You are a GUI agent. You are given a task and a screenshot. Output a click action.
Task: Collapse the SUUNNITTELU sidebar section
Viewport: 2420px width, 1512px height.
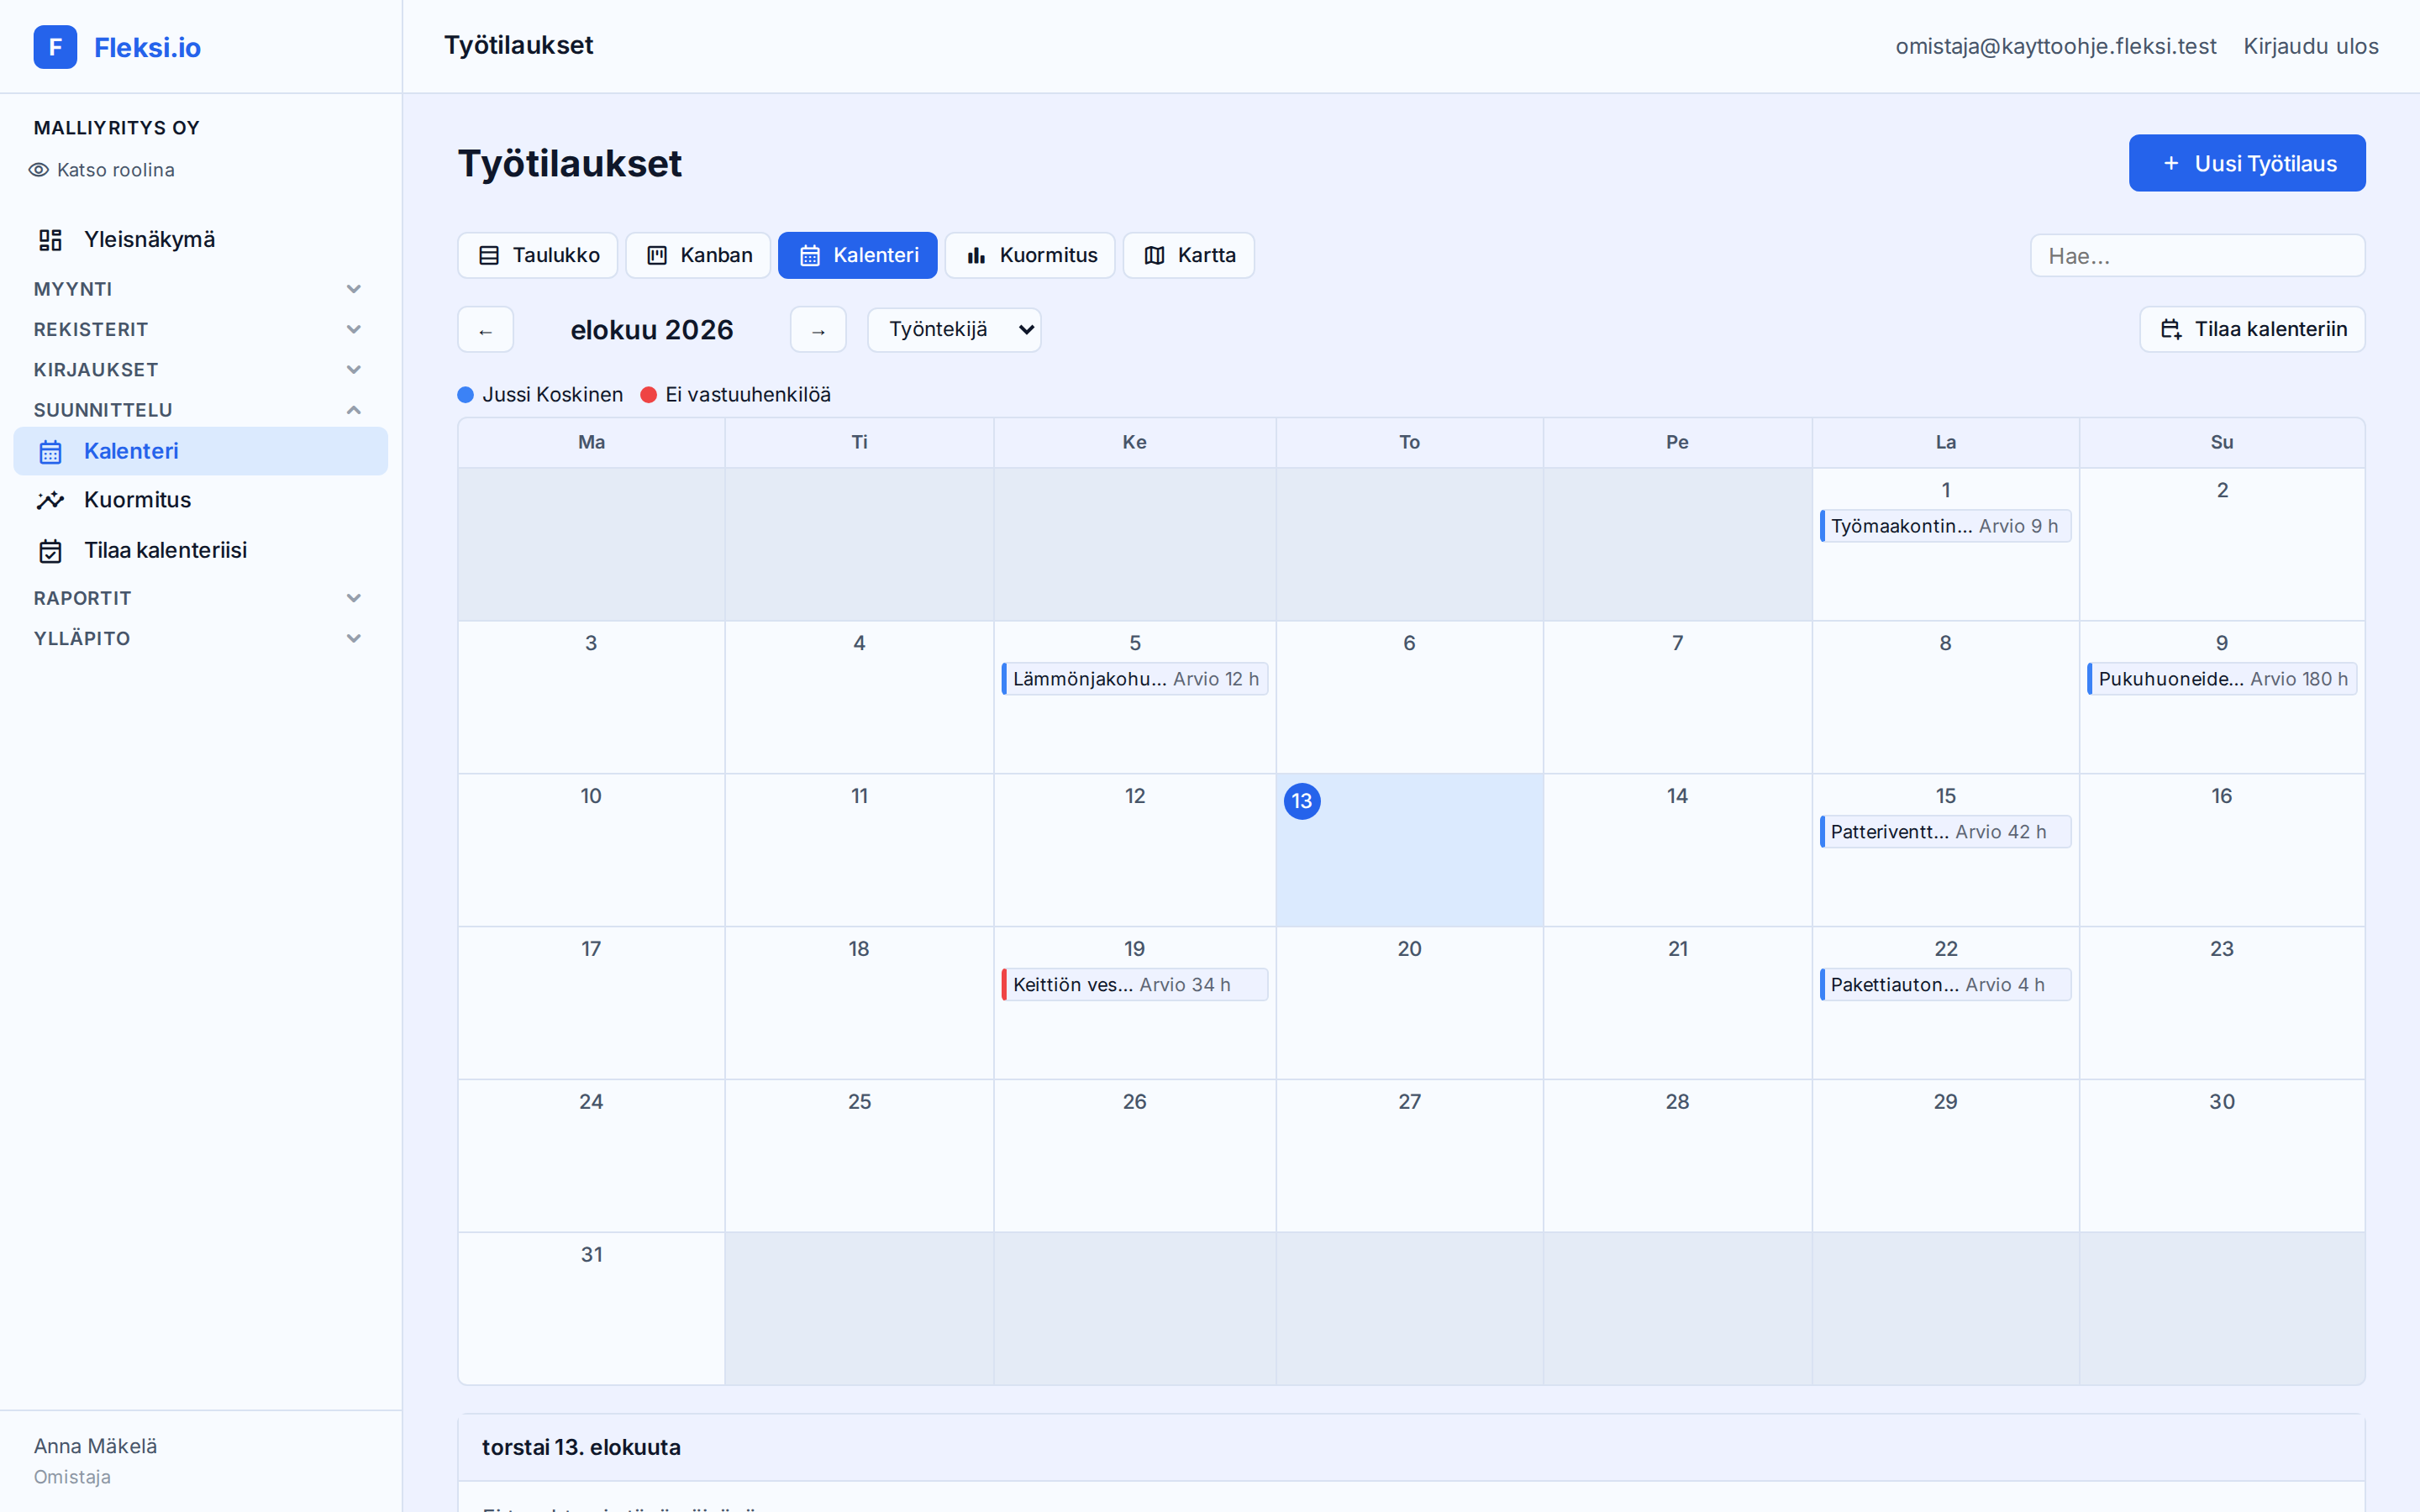(197, 410)
